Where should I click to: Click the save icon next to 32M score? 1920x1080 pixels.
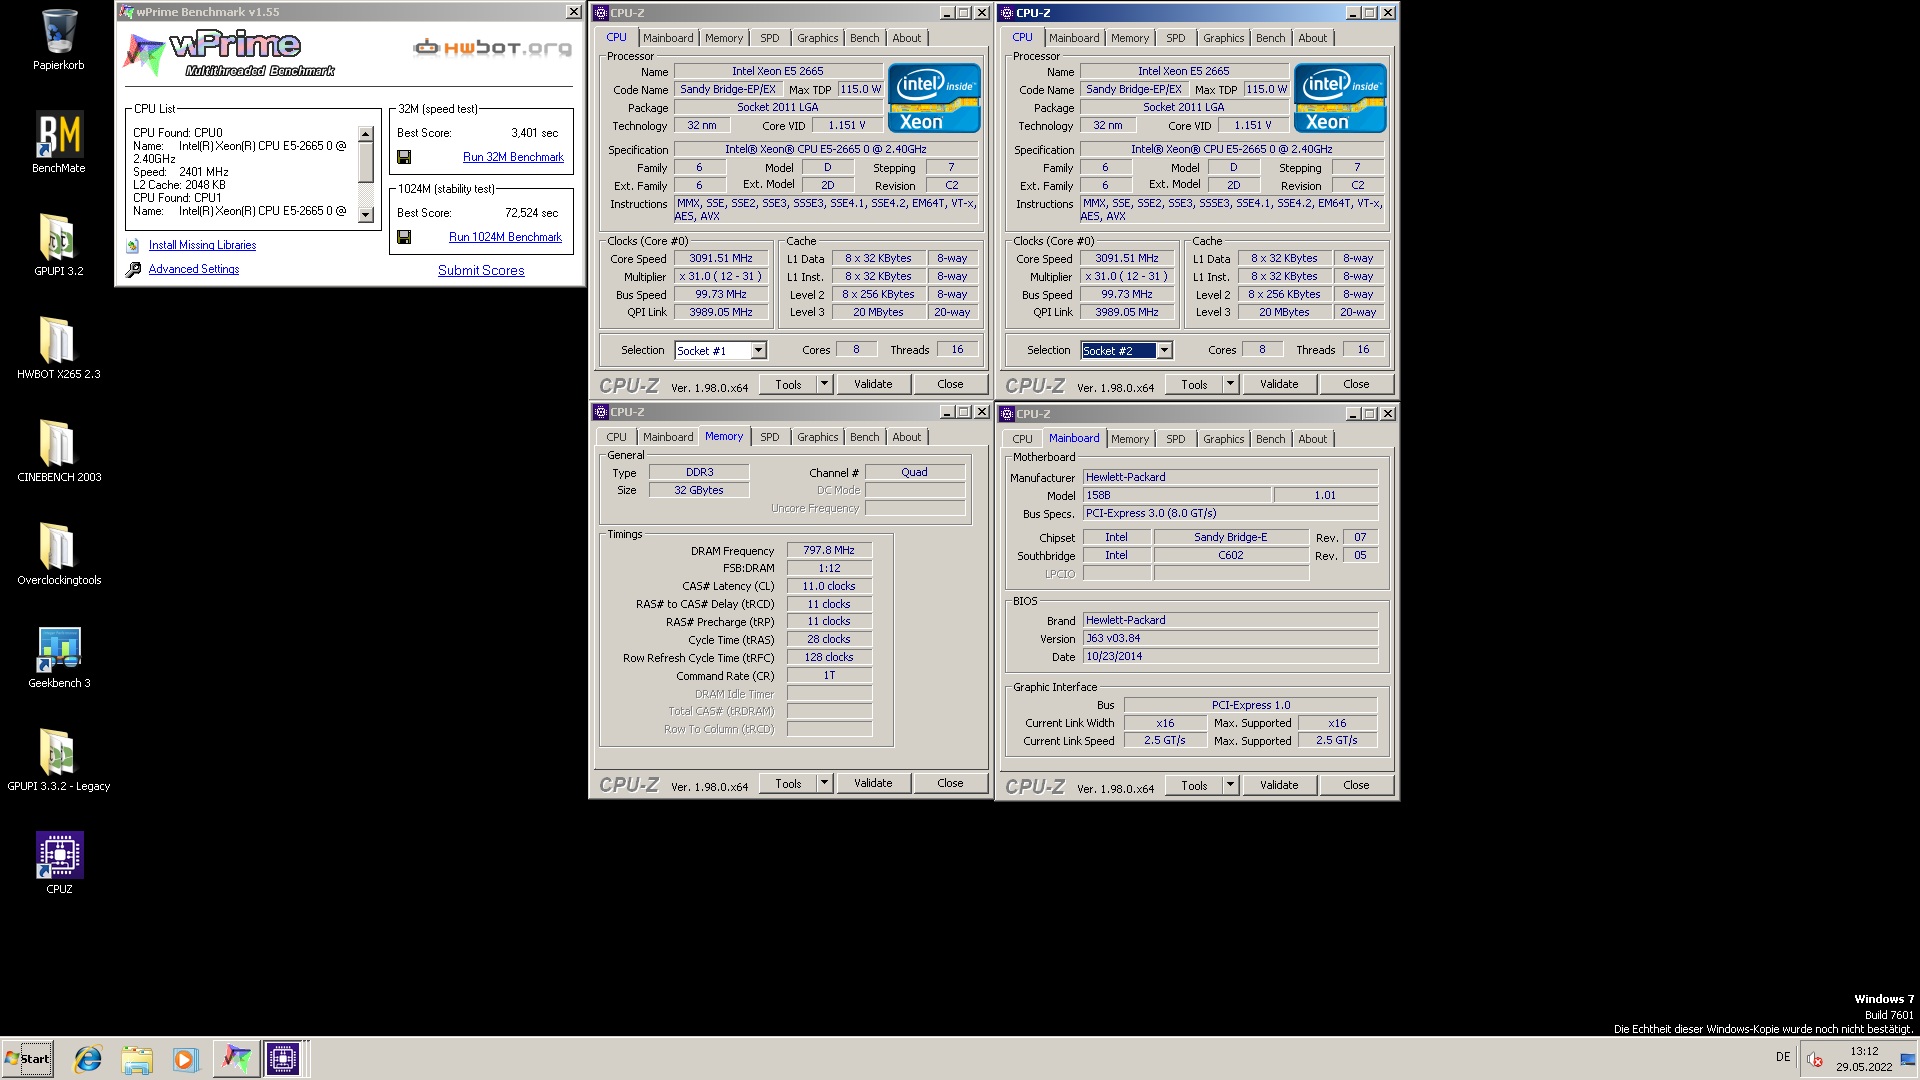pyautogui.click(x=404, y=157)
